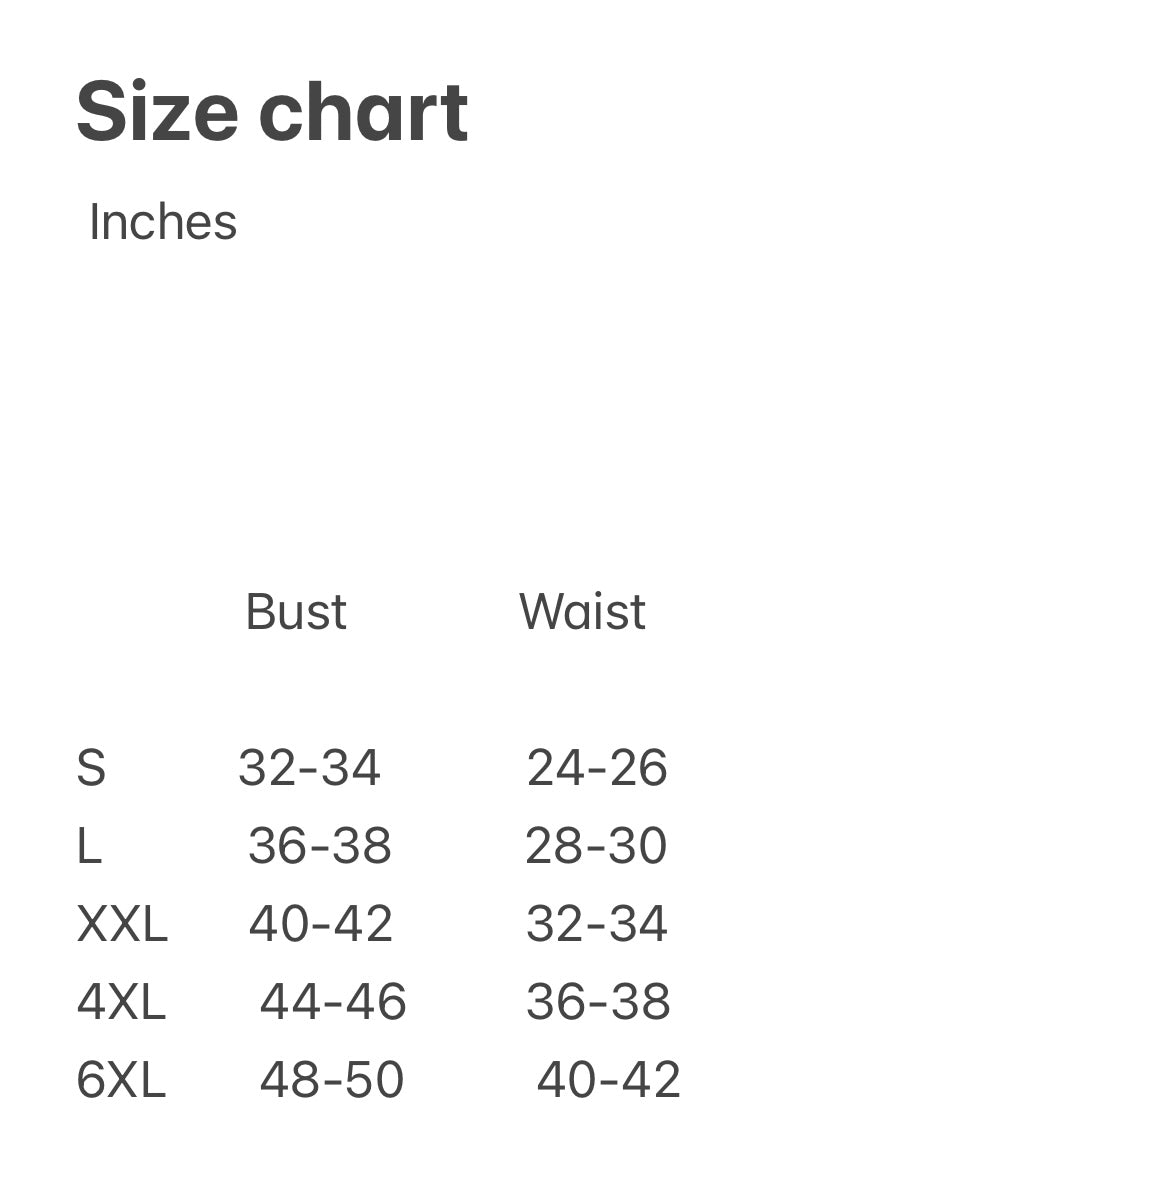Click the S bust measurement 32-34
The height and width of the screenshot is (1180, 1170).
point(309,768)
